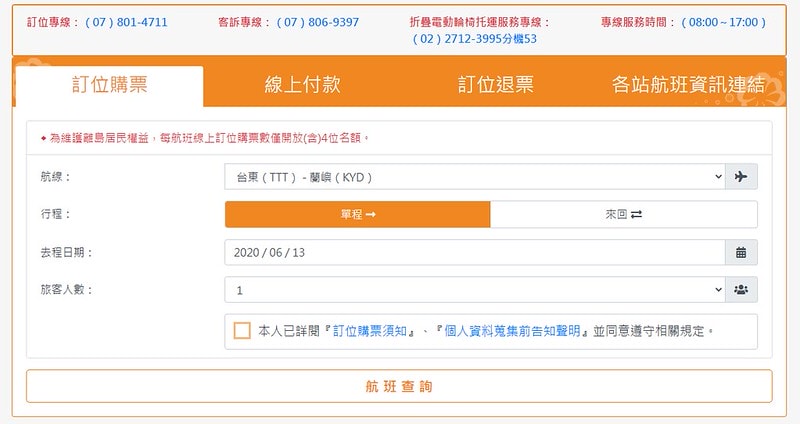Select 來回 round-trip option
This screenshot has height=424, width=800.
click(x=623, y=214)
